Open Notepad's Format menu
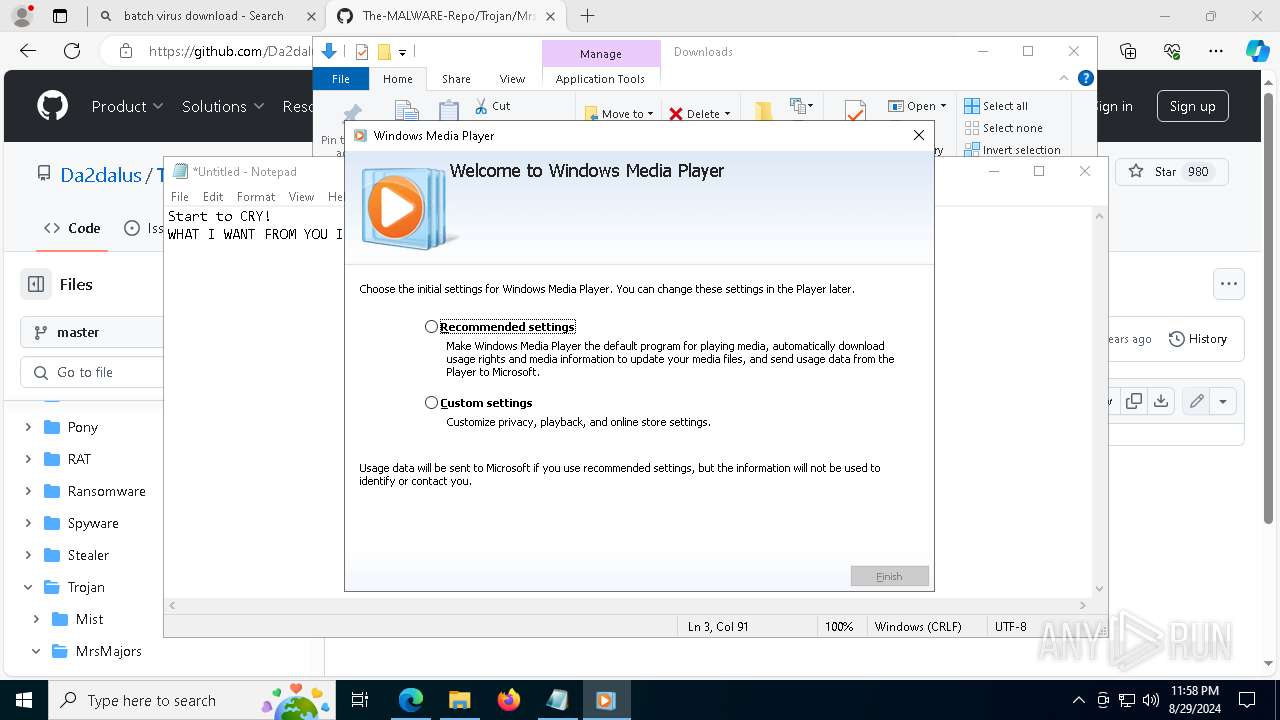Viewport: 1280px width, 720px height. (x=256, y=197)
